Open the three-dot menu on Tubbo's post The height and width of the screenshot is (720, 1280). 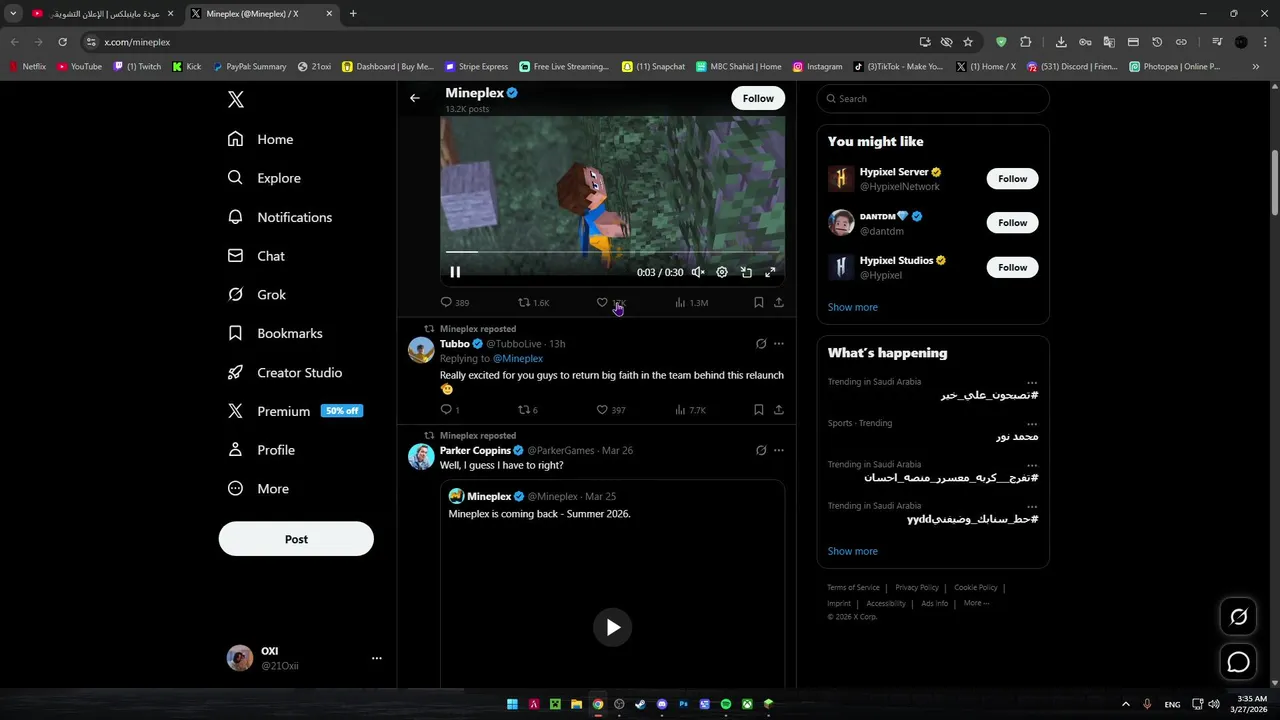(779, 344)
